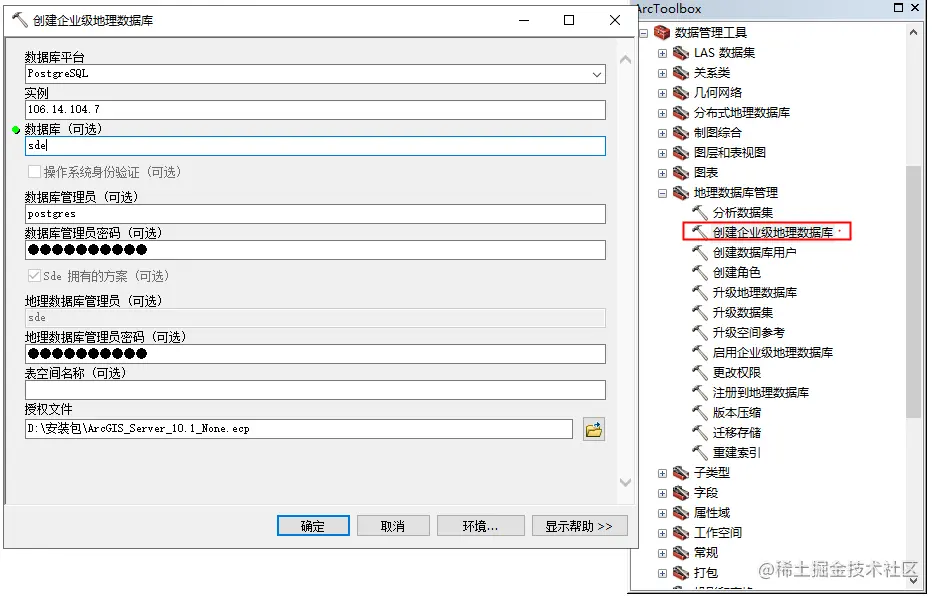Close the ArcToolbox panel
The width and height of the screenshot is (937, 598).
click(x=915, y=8)
